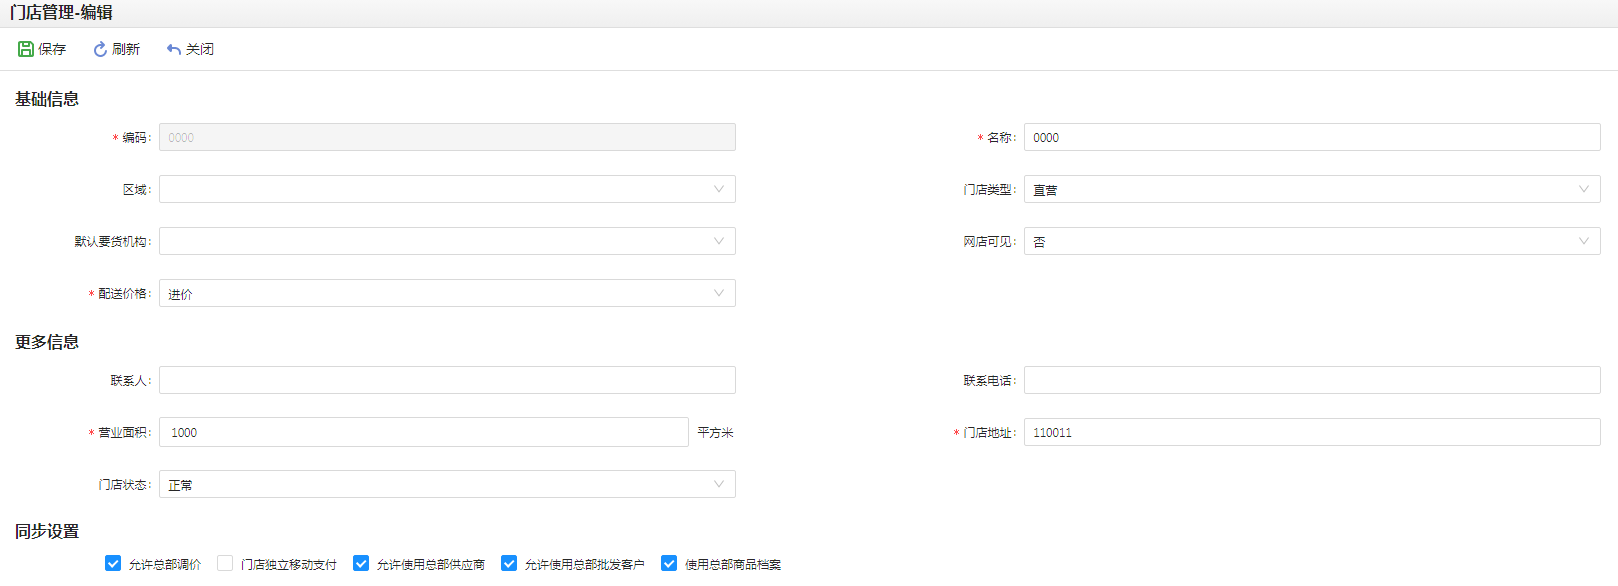Click the 名称 input field

pos(1311,137)
